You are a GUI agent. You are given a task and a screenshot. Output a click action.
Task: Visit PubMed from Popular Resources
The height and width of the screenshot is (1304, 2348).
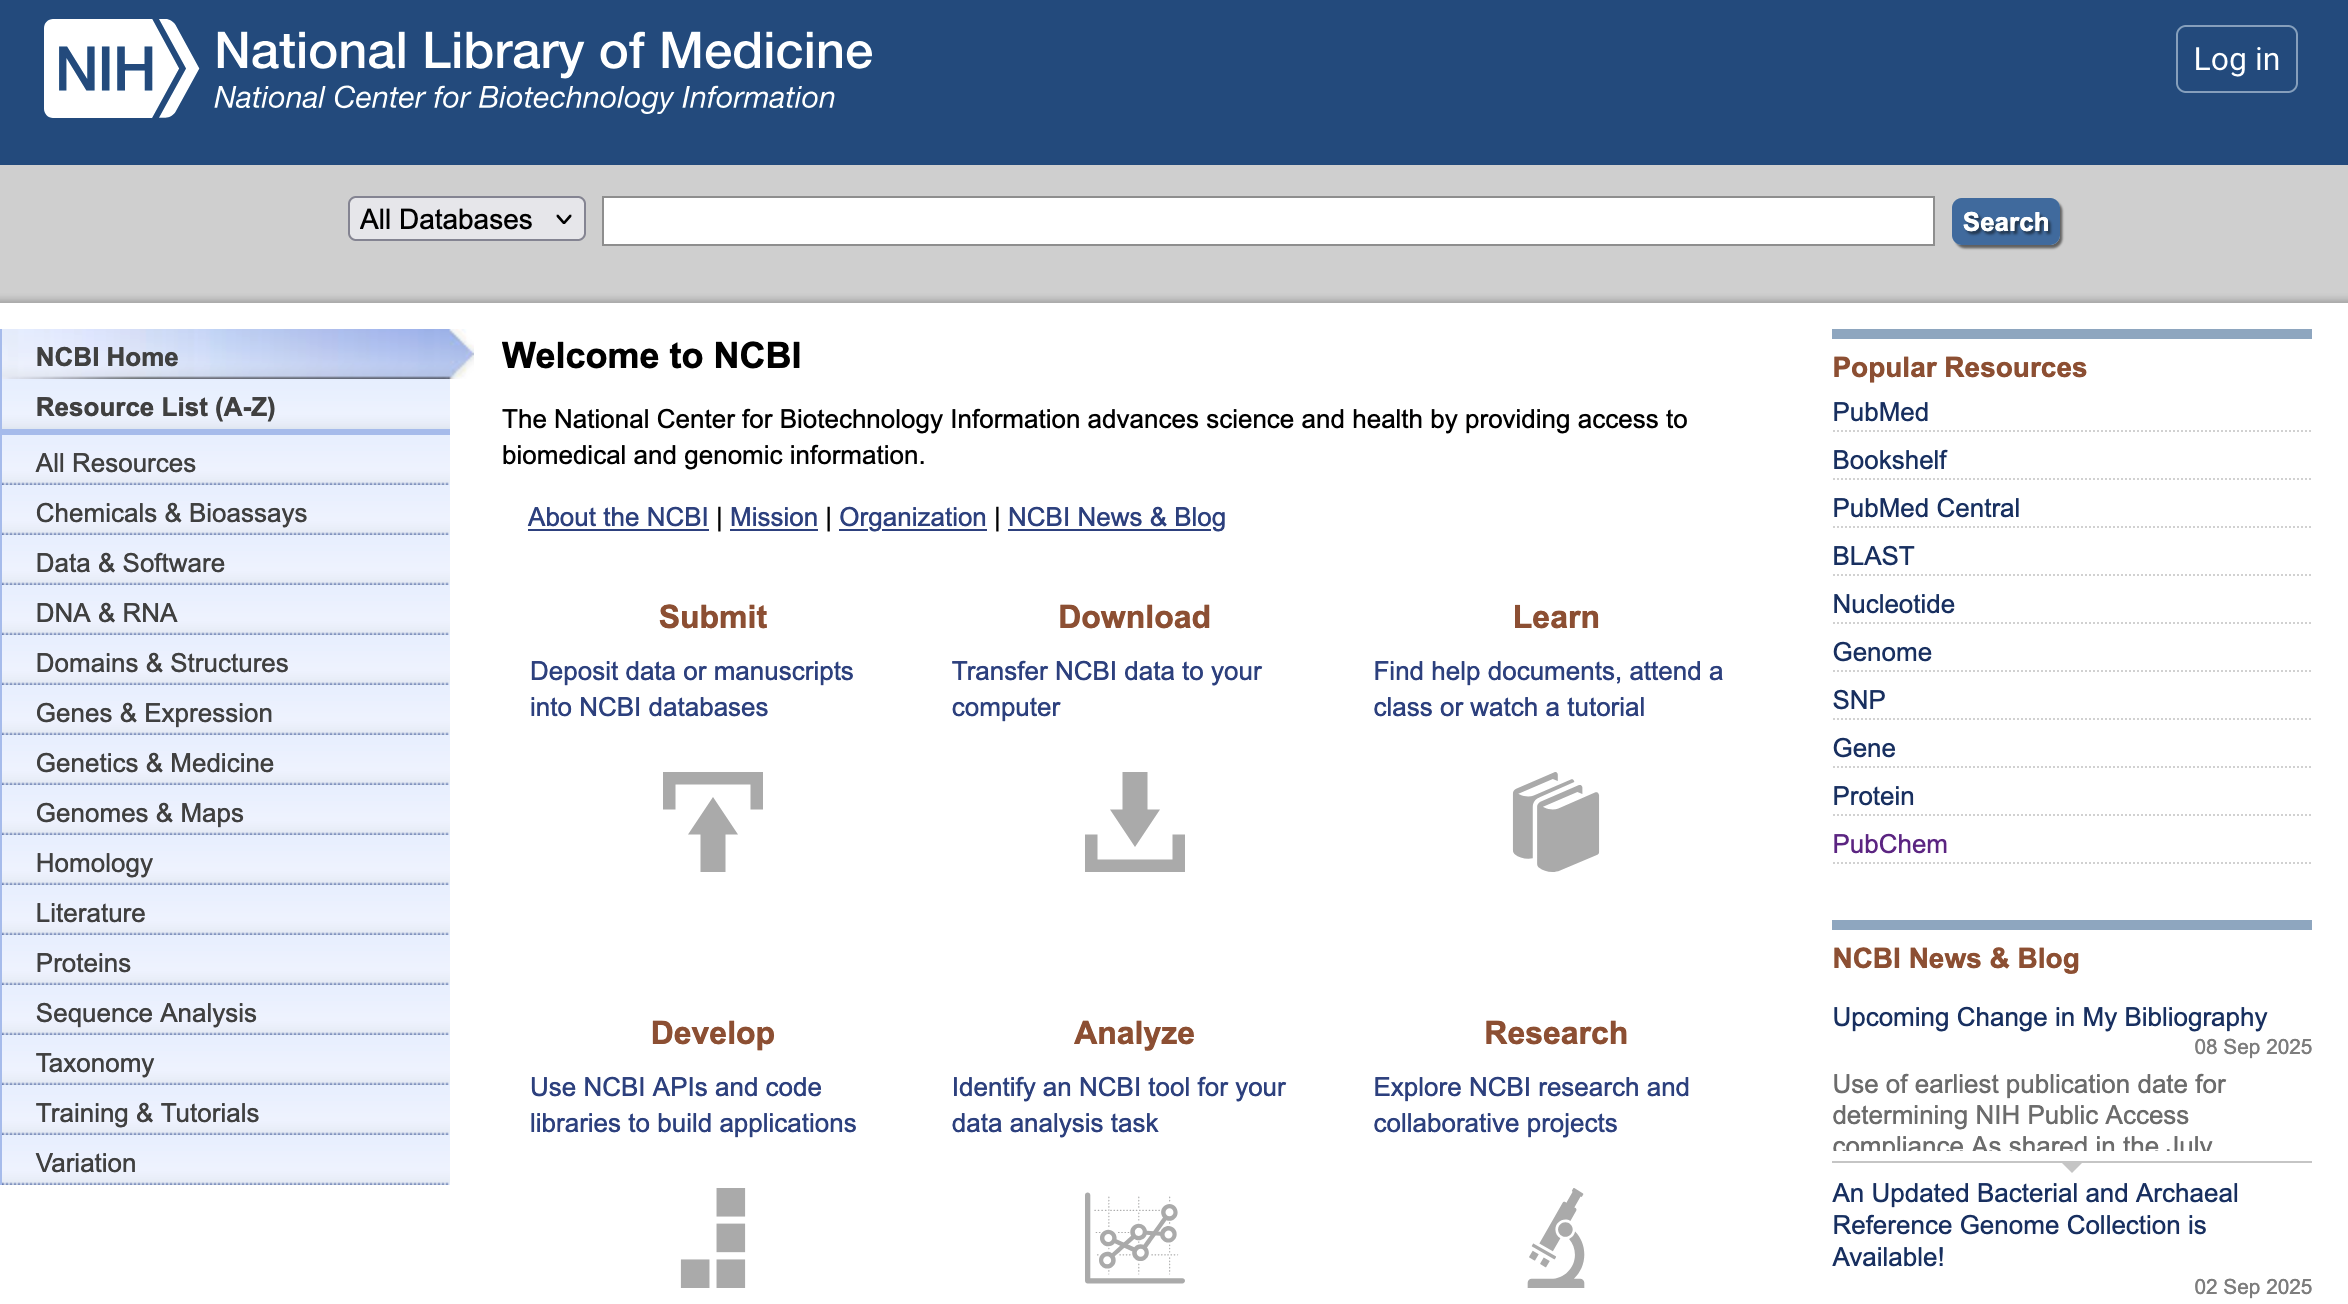point(1880,412)
